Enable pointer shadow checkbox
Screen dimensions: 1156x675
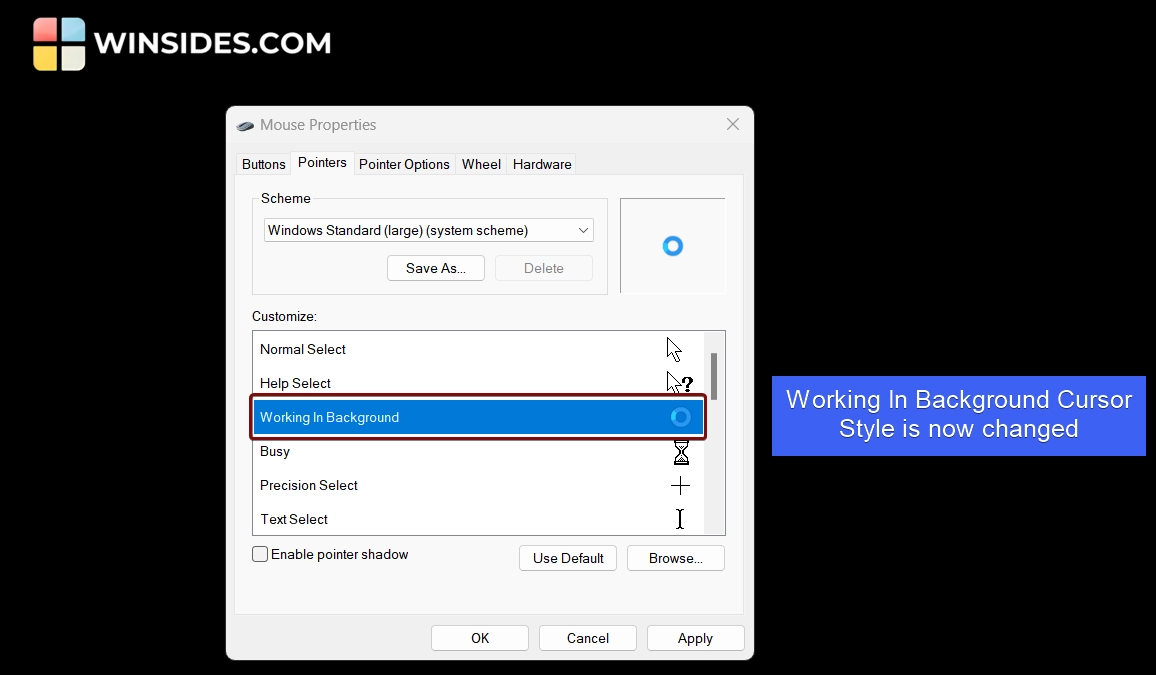[260, 554]
